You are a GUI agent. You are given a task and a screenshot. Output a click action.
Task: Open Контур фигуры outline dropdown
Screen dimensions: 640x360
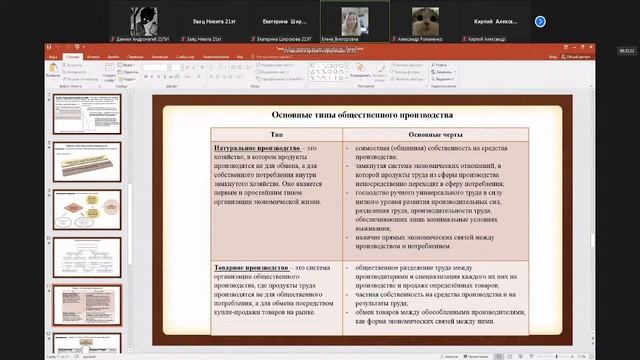pyautogui.click(x=407, y=72)
